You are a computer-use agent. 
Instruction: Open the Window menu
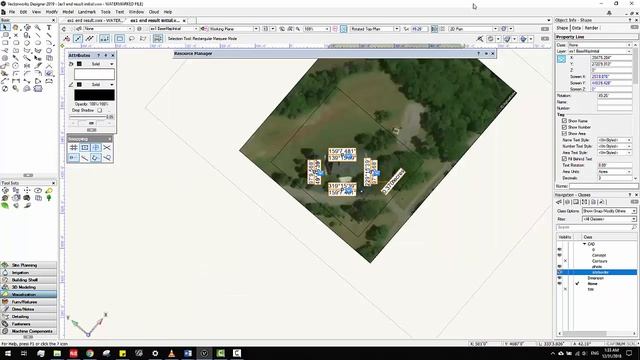136,12
